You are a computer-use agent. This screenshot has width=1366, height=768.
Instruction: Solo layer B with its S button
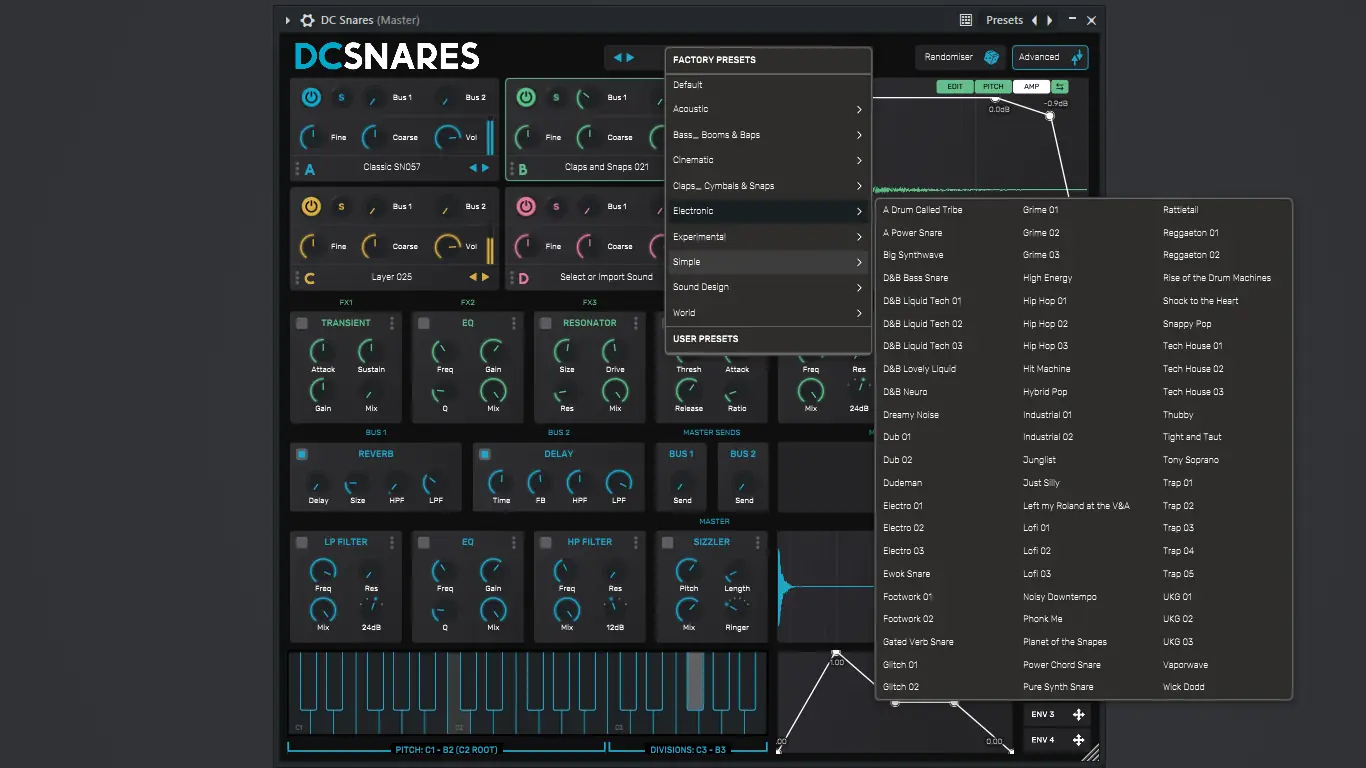coord(556,97)
